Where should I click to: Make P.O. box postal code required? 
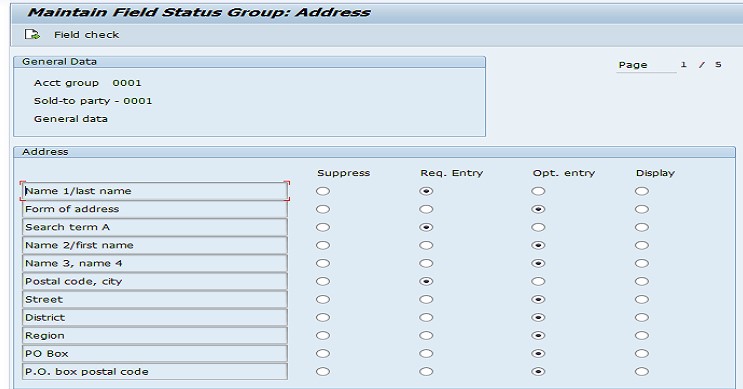pos(426,371)
